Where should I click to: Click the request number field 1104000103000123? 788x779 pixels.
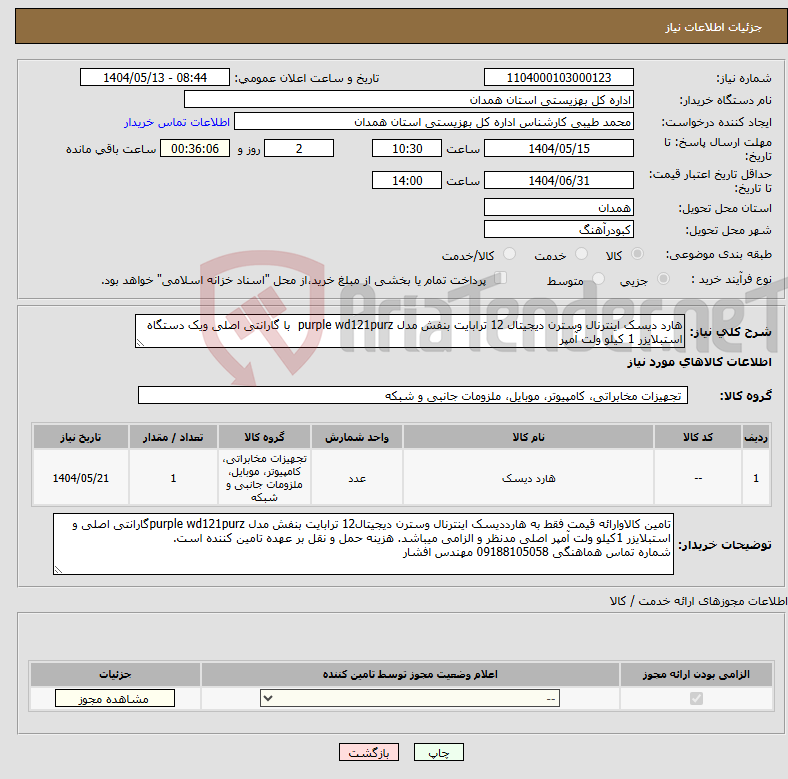click(558, 77)
